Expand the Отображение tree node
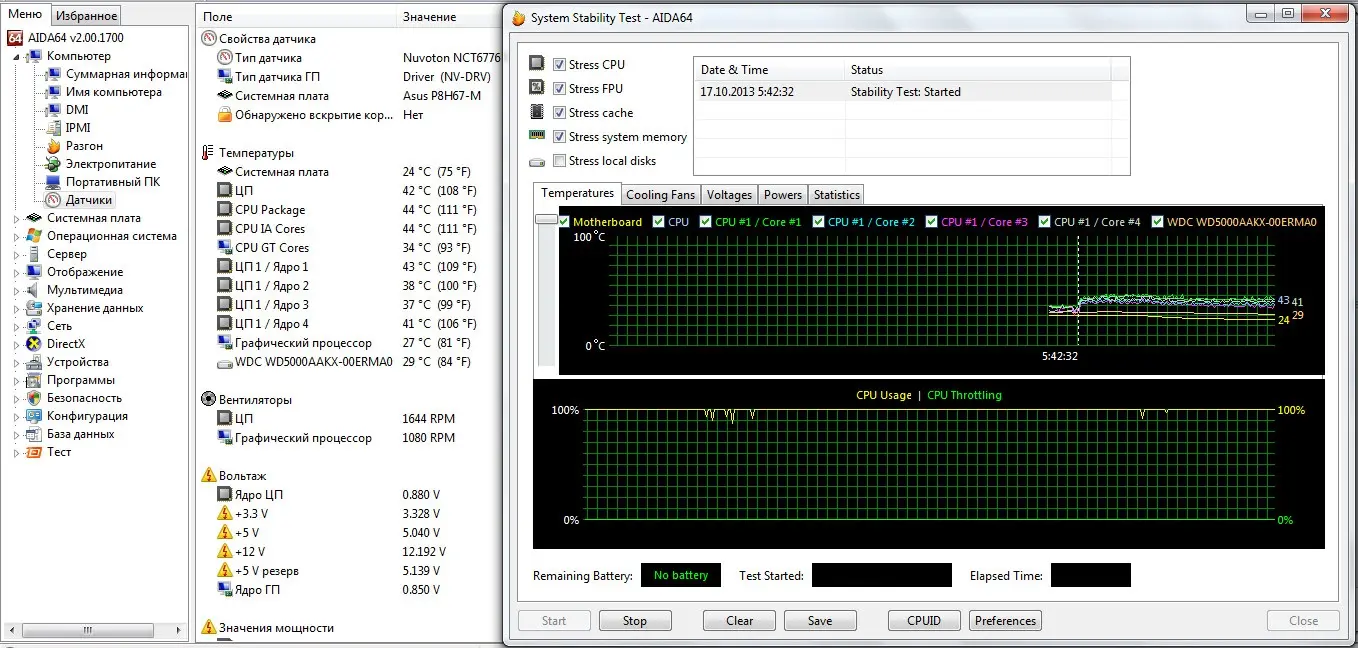Image resolution: width=1358 pixels, height=648 pixels. pos(17,272)
